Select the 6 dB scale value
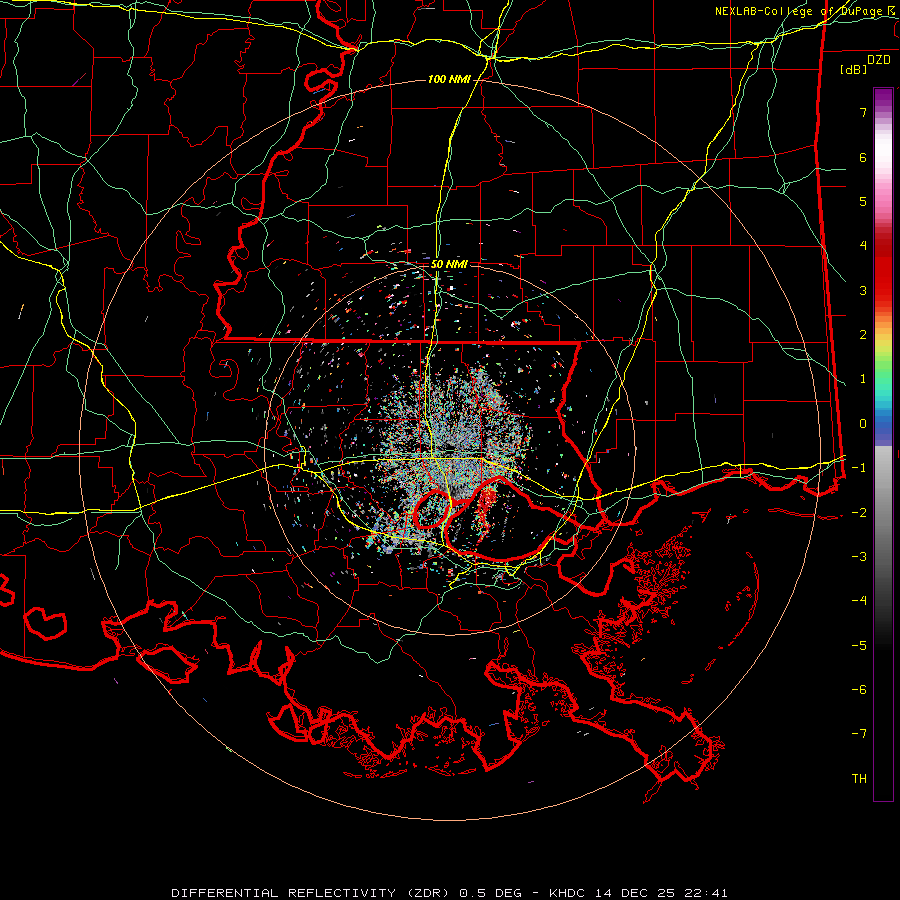Screen dimensions: 900x900 tap(863, 157)
